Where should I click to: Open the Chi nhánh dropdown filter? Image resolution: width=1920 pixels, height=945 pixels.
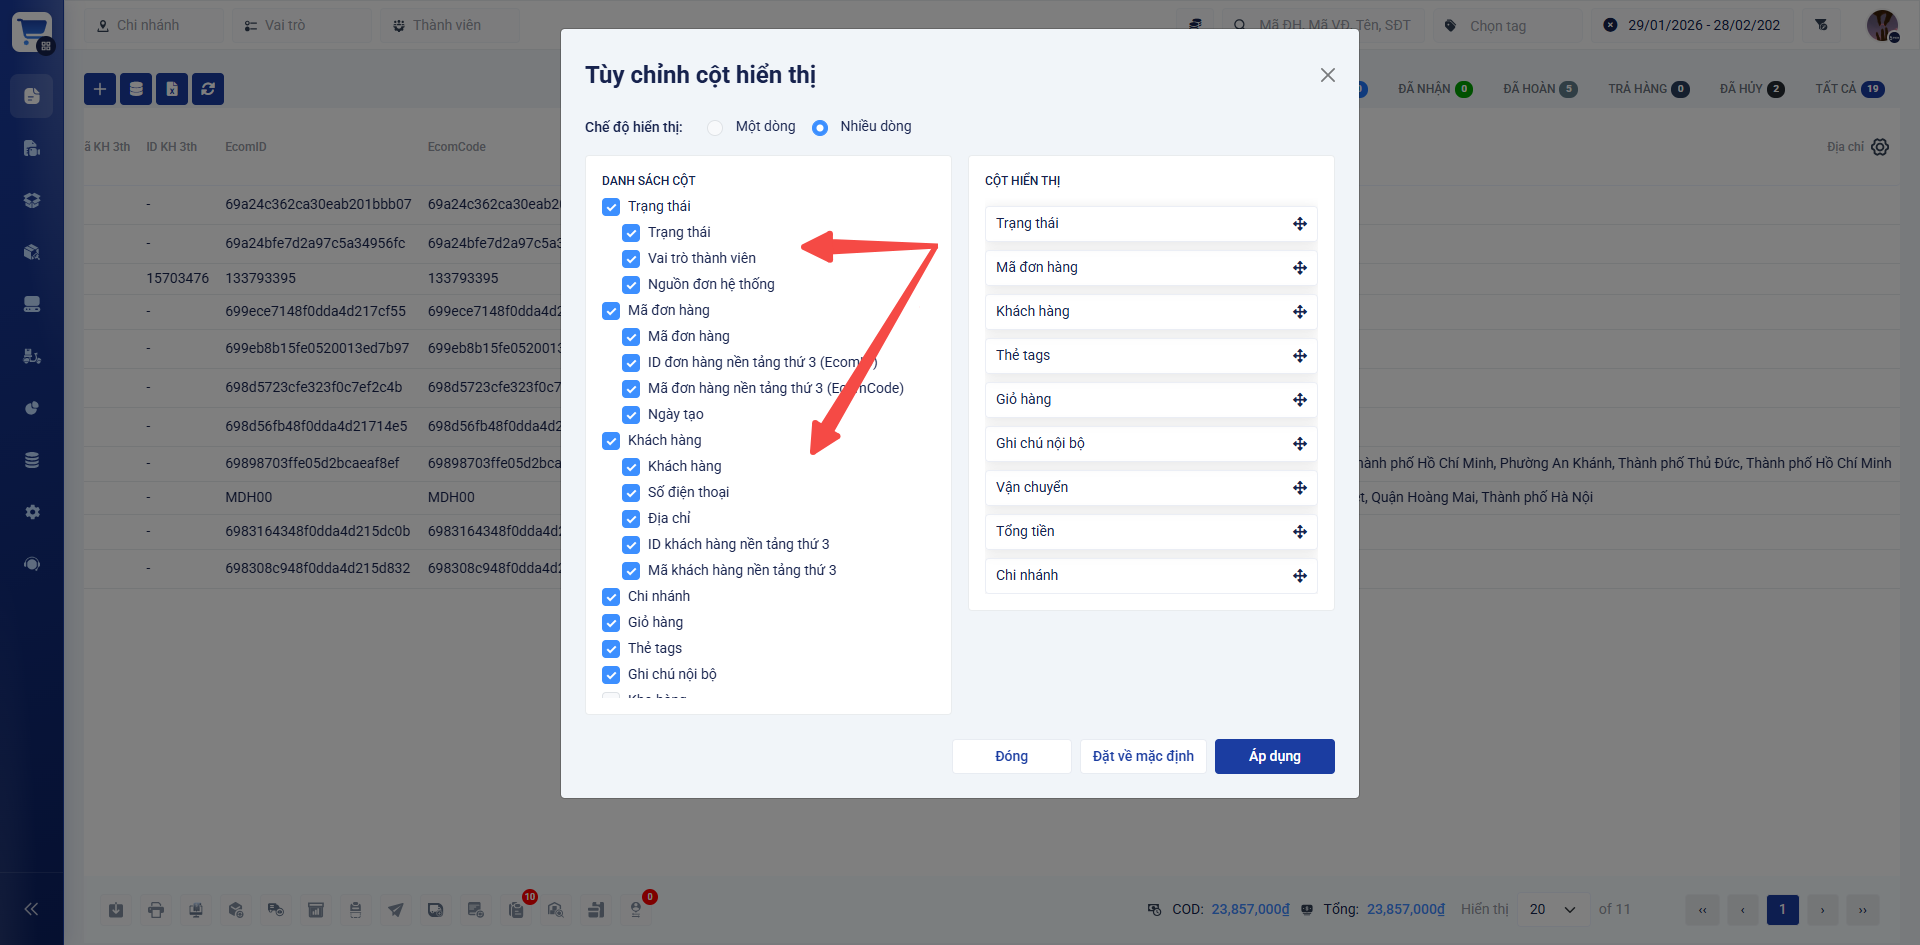coord(153,25)
